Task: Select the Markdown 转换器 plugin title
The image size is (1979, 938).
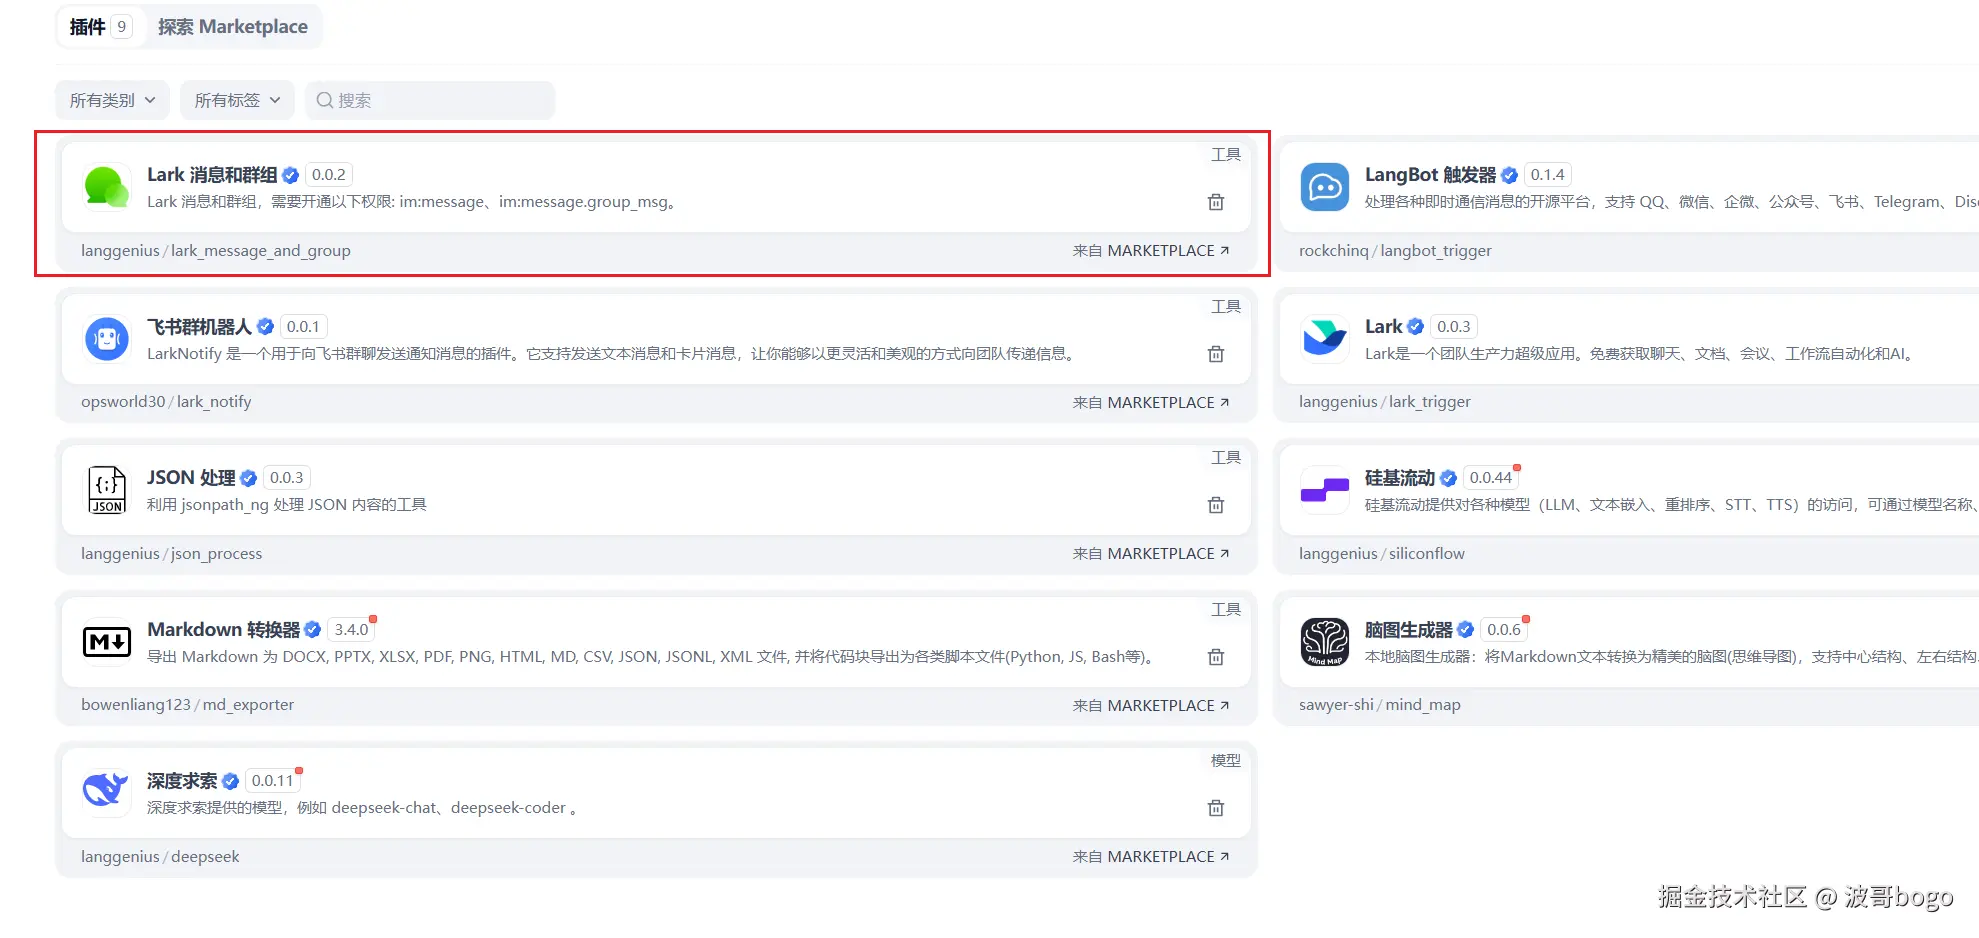Action: click(x=224, y=630)
